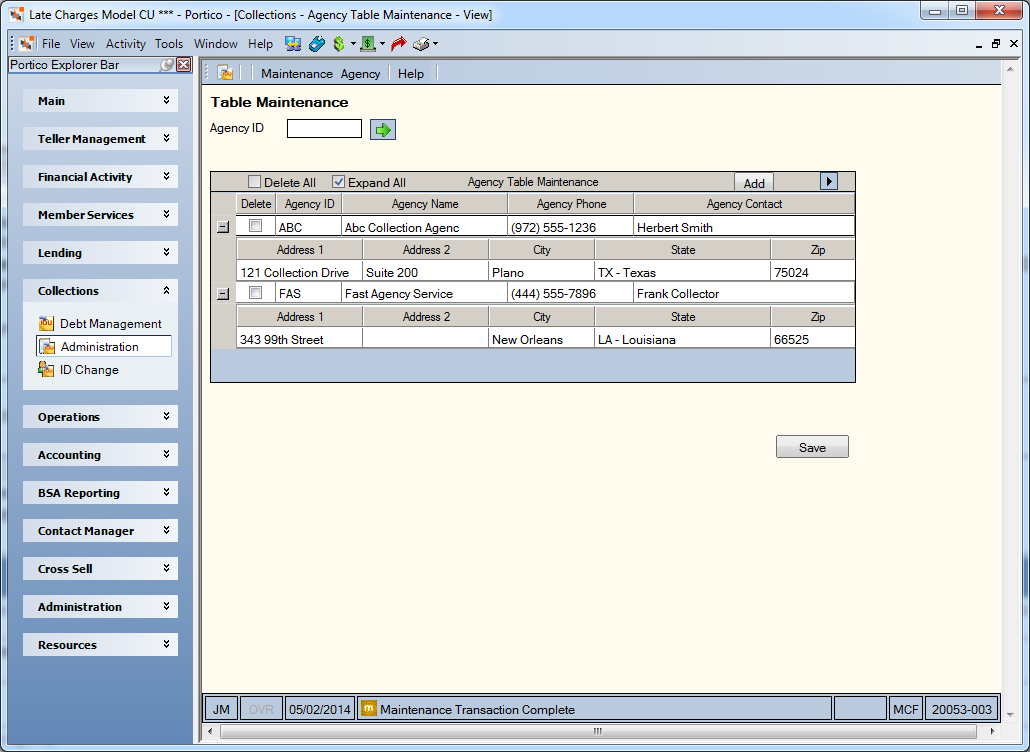Click the red arrow toolbar icon
Screen dimensions: 1030x752
pyautogui.click(x=399, y=44)
